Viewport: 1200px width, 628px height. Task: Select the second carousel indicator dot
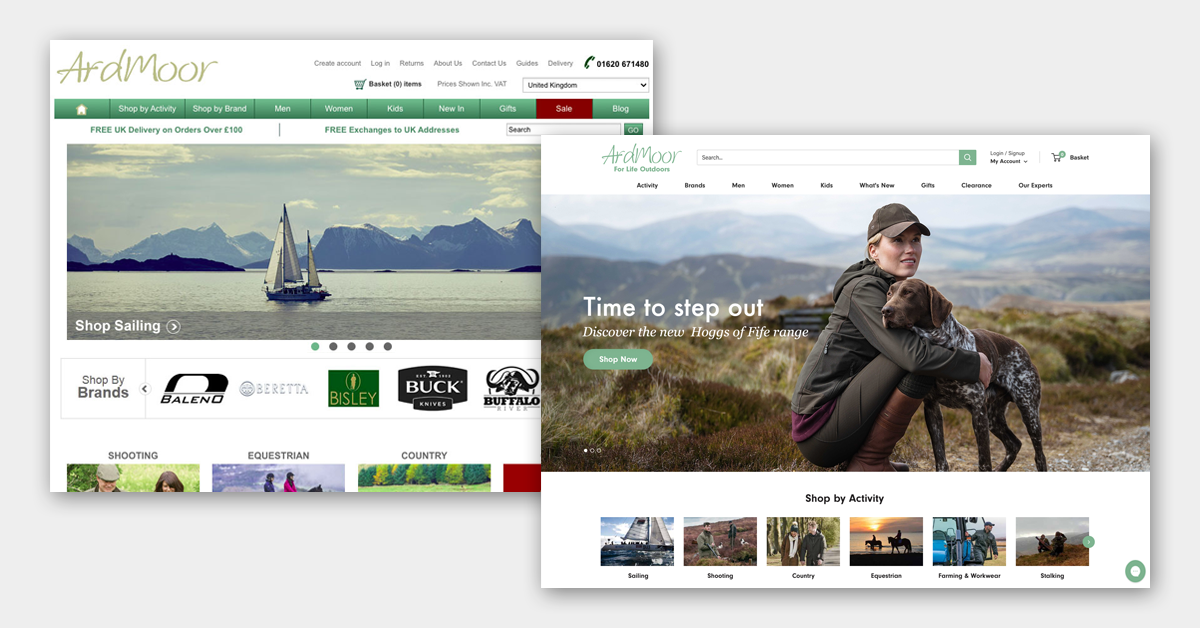[333, 346]
